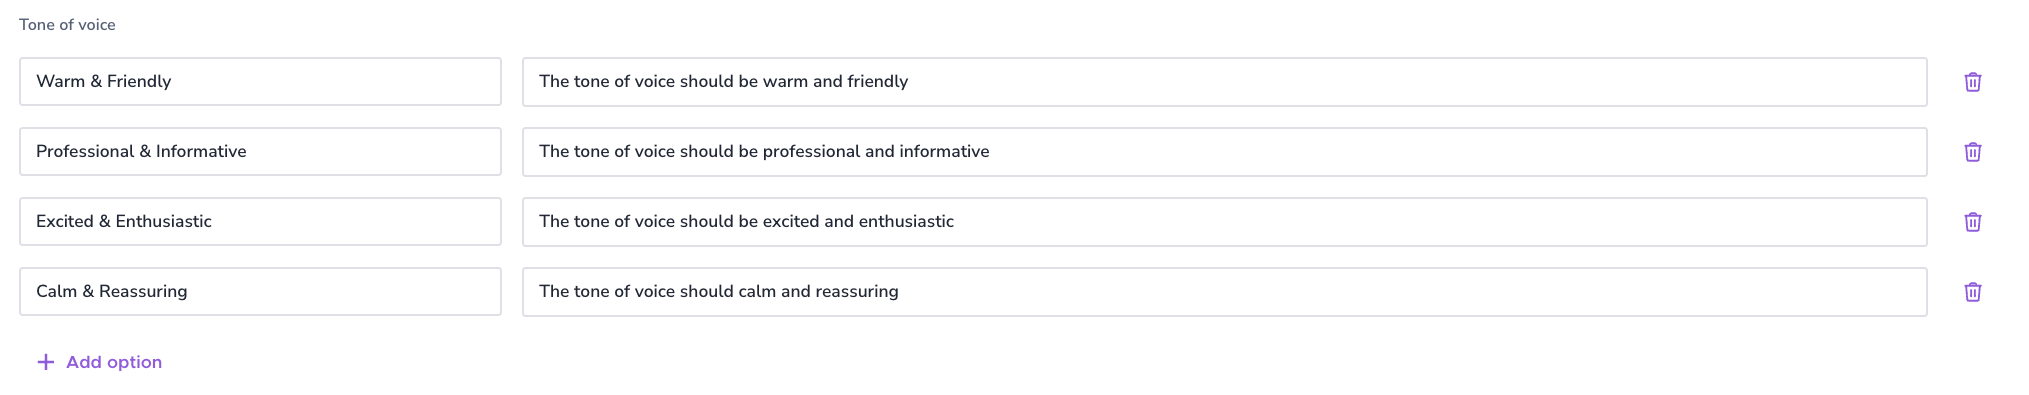Select the Excited & Enthusiastic name field
This screenshot has height=395, width=2029.
(x=260, y=221)
